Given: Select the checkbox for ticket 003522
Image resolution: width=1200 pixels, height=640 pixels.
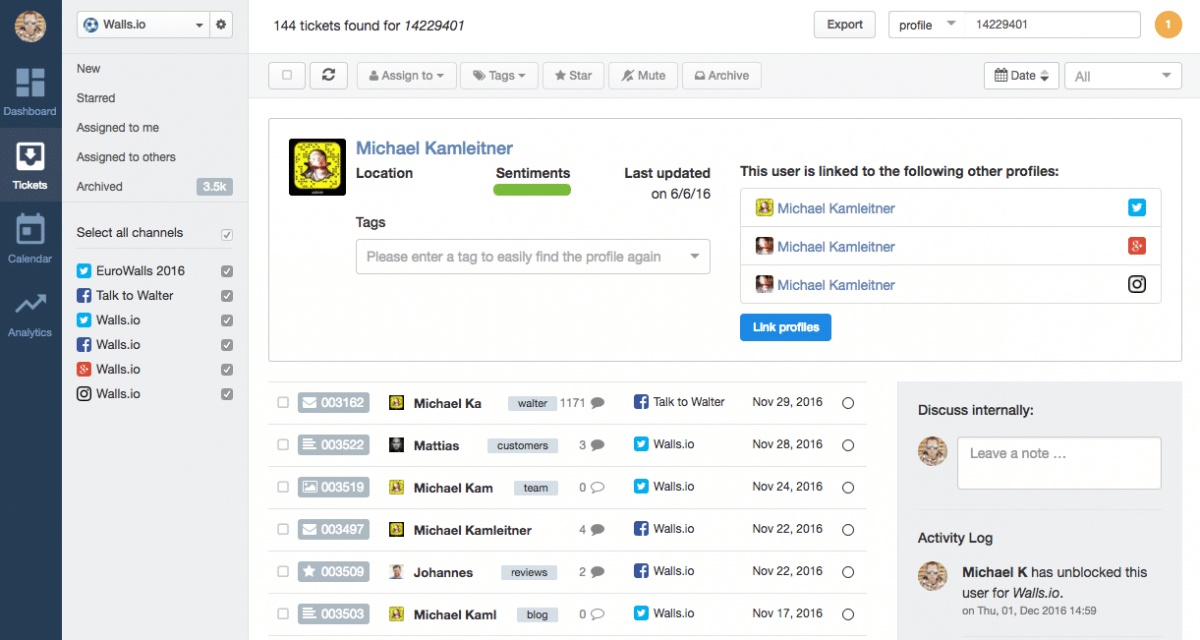Looking at the screenshot, I should 283,445.
